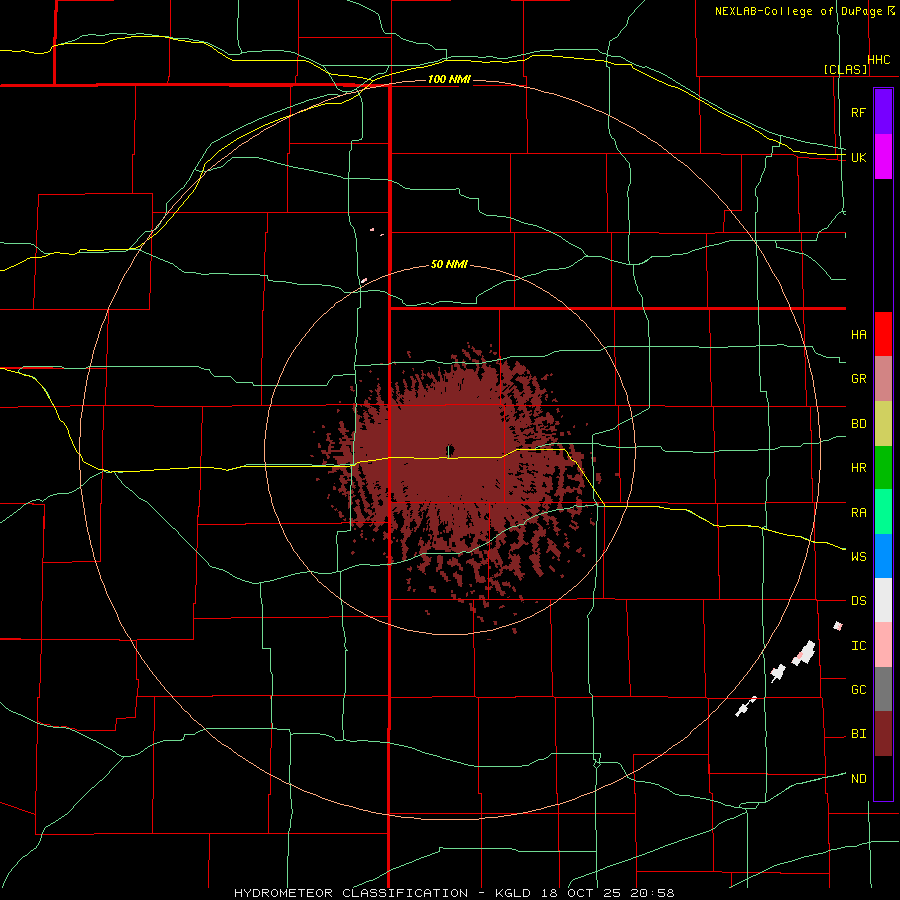
Task: Pick the RA light green legend swatch
Action: pyautogui.click(x=883, y=512)
